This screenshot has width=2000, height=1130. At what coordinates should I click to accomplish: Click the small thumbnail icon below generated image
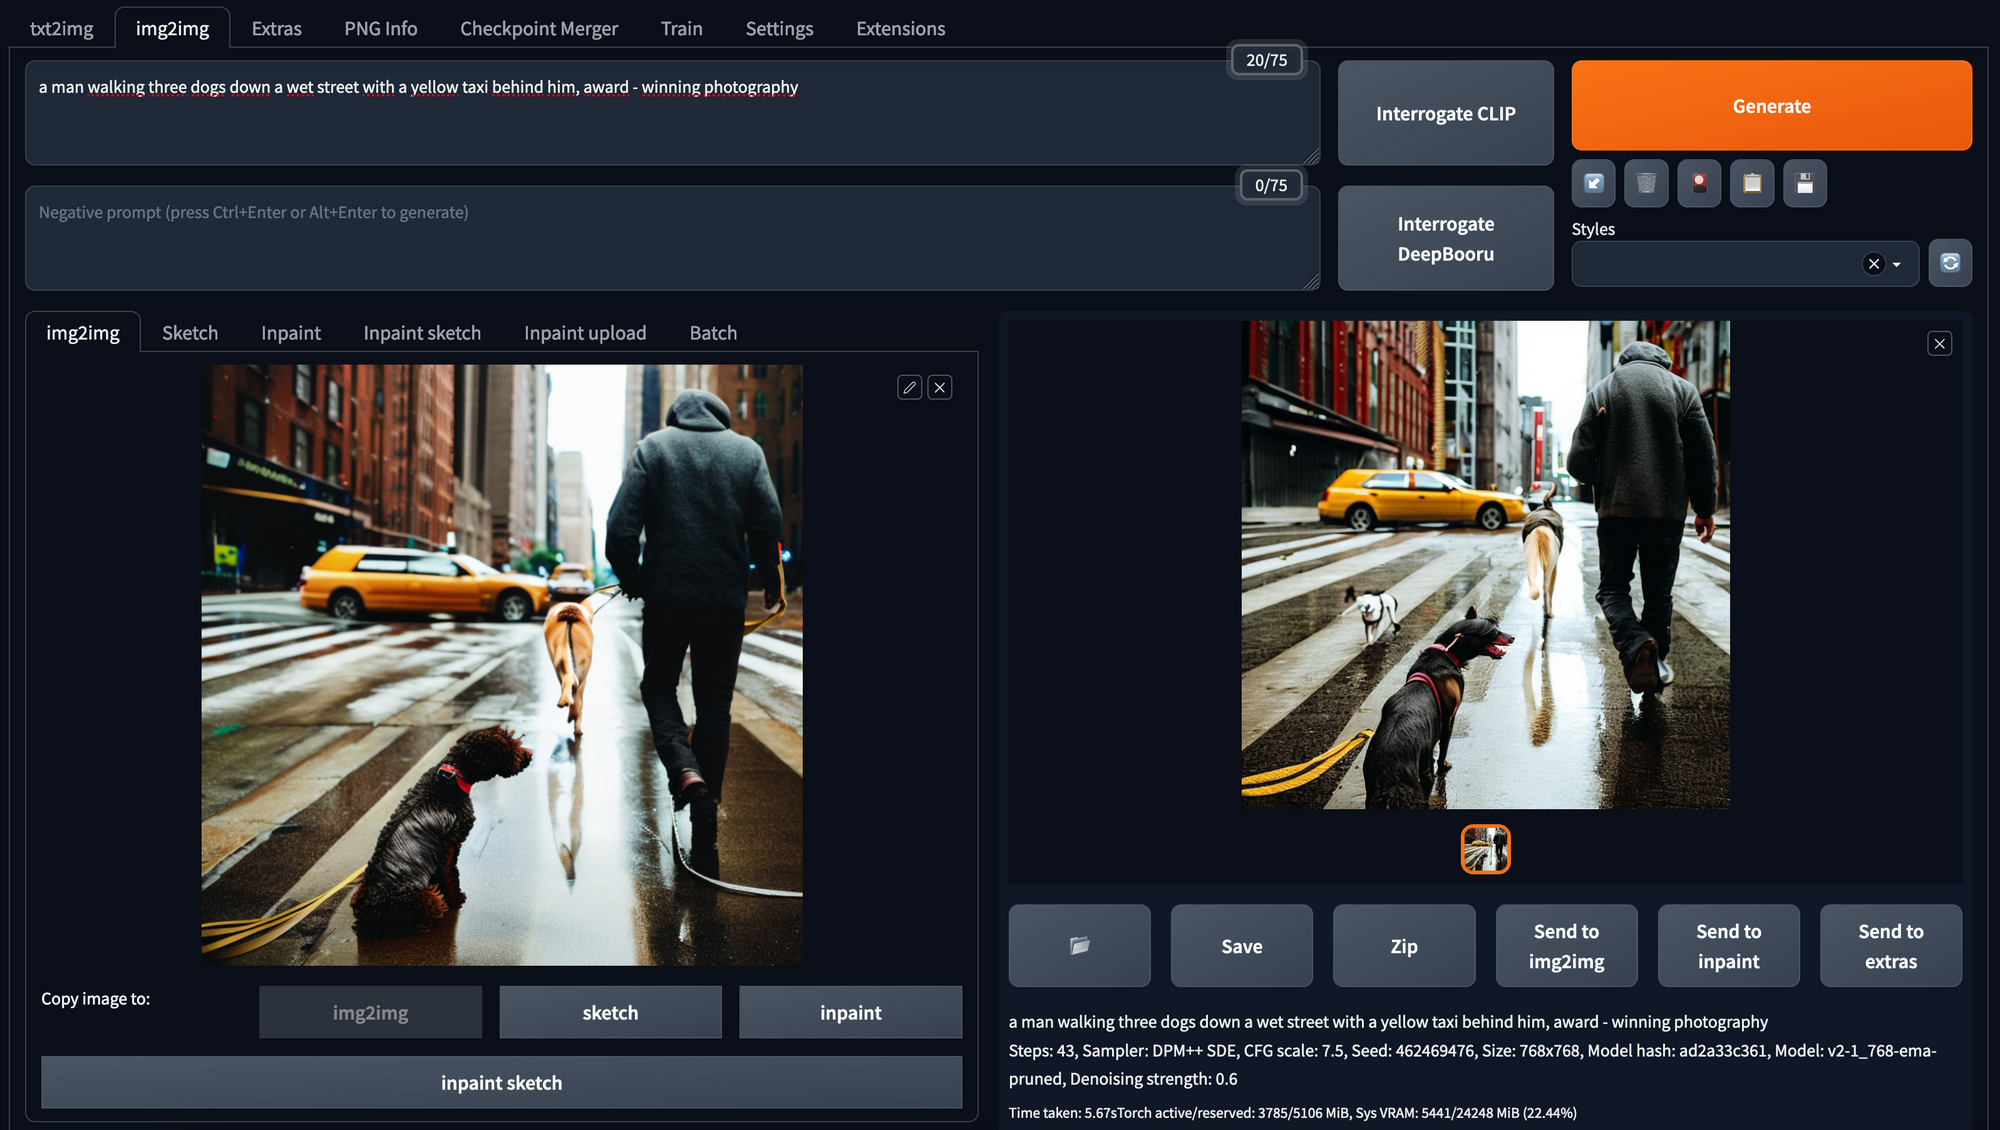(1486, 849)
